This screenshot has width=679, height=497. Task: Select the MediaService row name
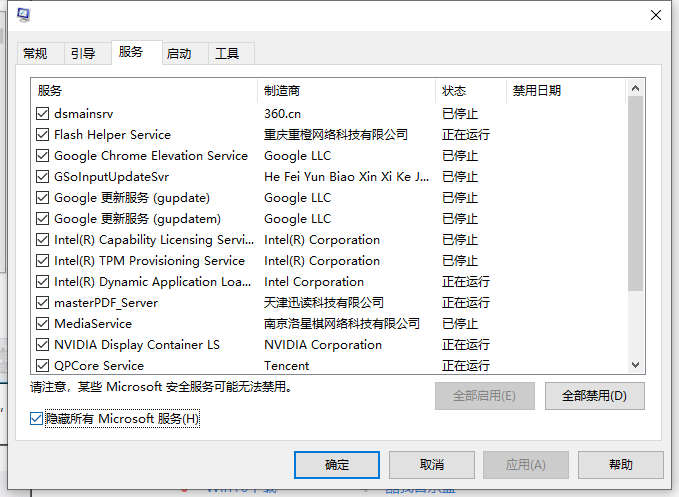[x=93, y=324]
